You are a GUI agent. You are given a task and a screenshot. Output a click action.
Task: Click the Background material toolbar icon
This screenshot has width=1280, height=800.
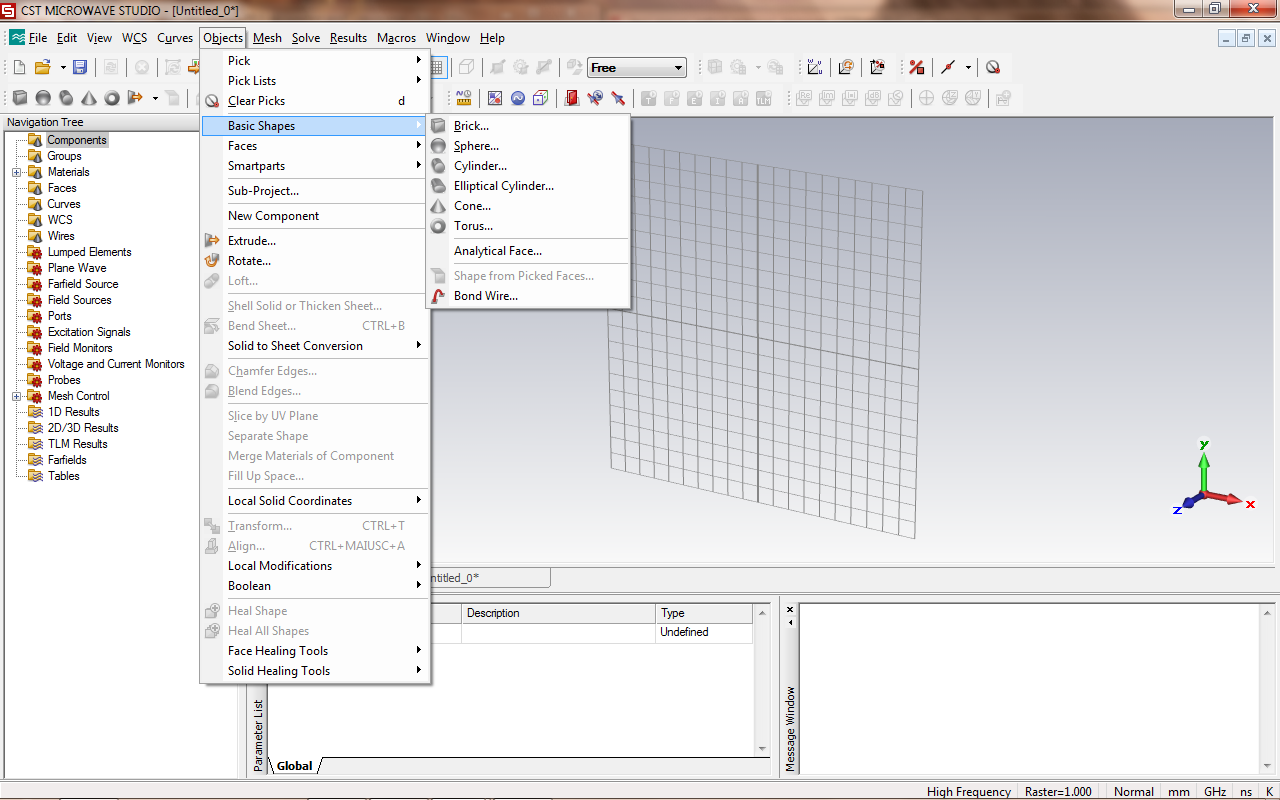495,97
